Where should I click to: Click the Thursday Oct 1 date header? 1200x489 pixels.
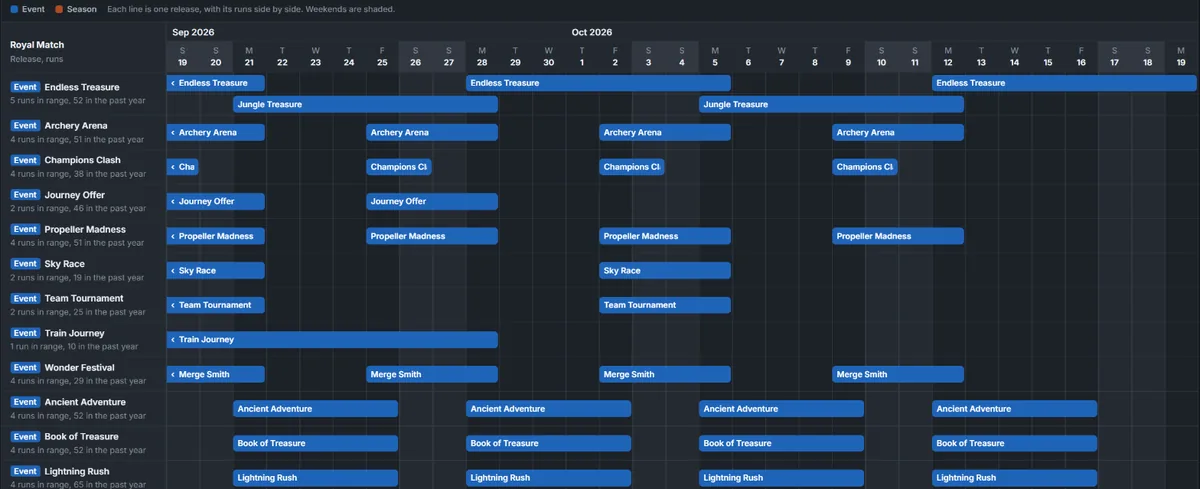pos(582,56)
